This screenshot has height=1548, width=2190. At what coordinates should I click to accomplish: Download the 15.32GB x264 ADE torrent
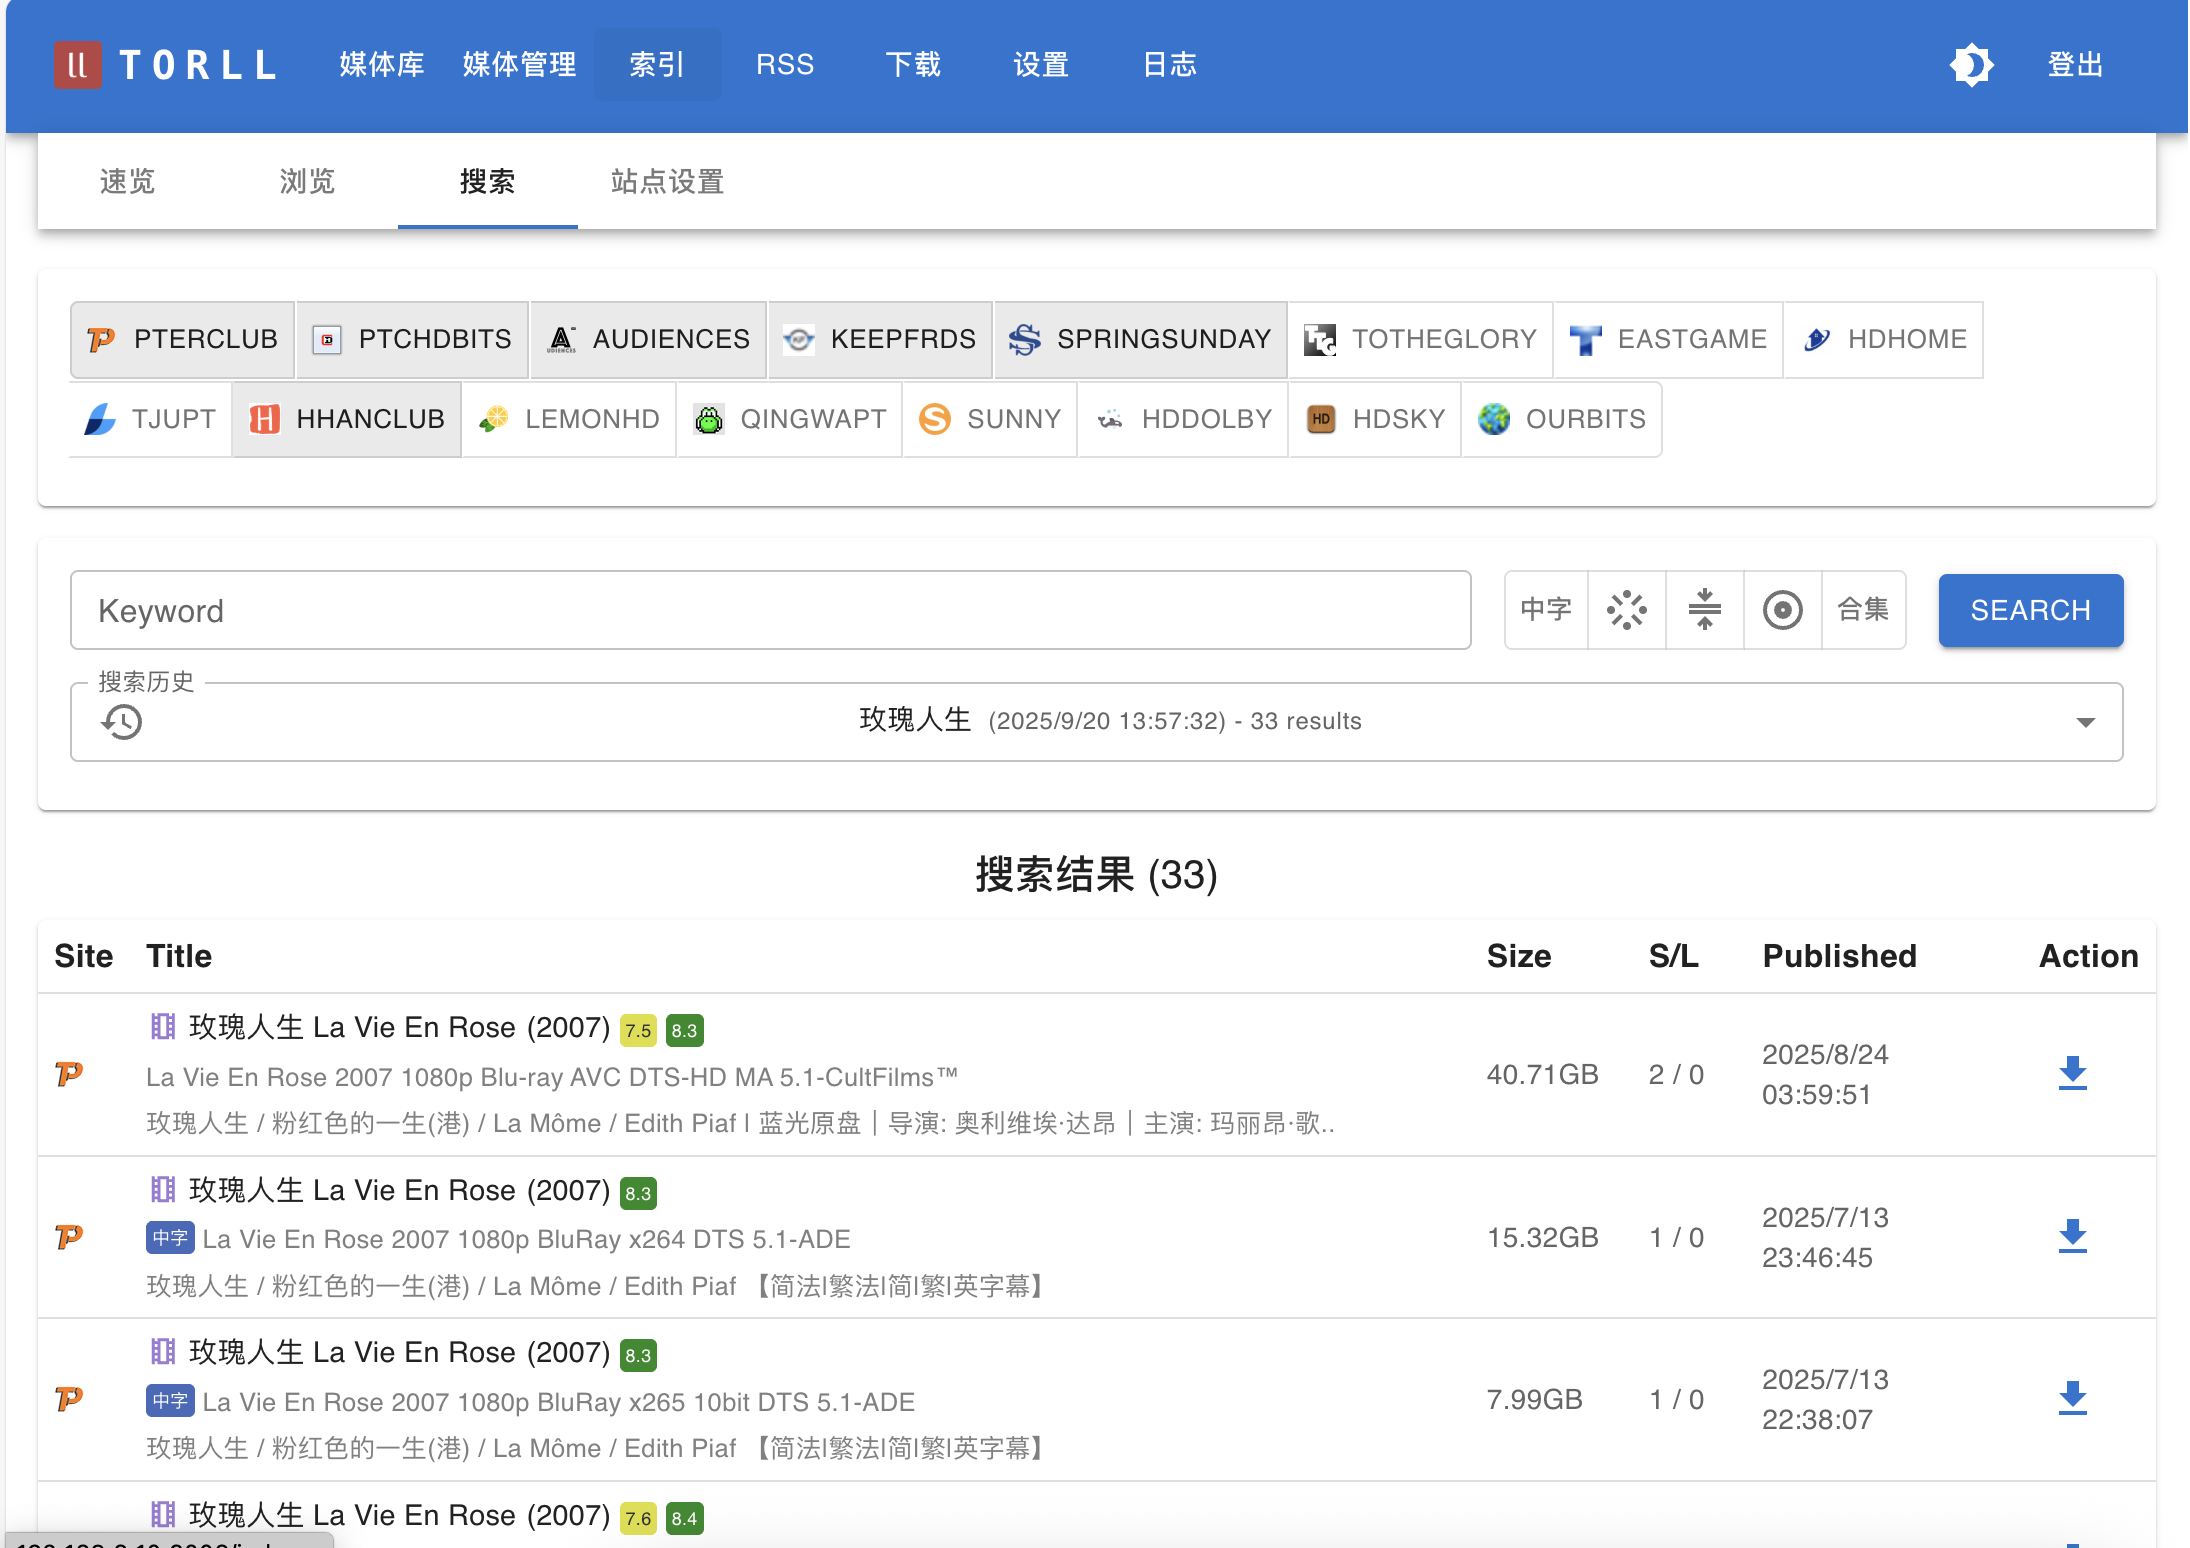click(x=2072, y=1236)
